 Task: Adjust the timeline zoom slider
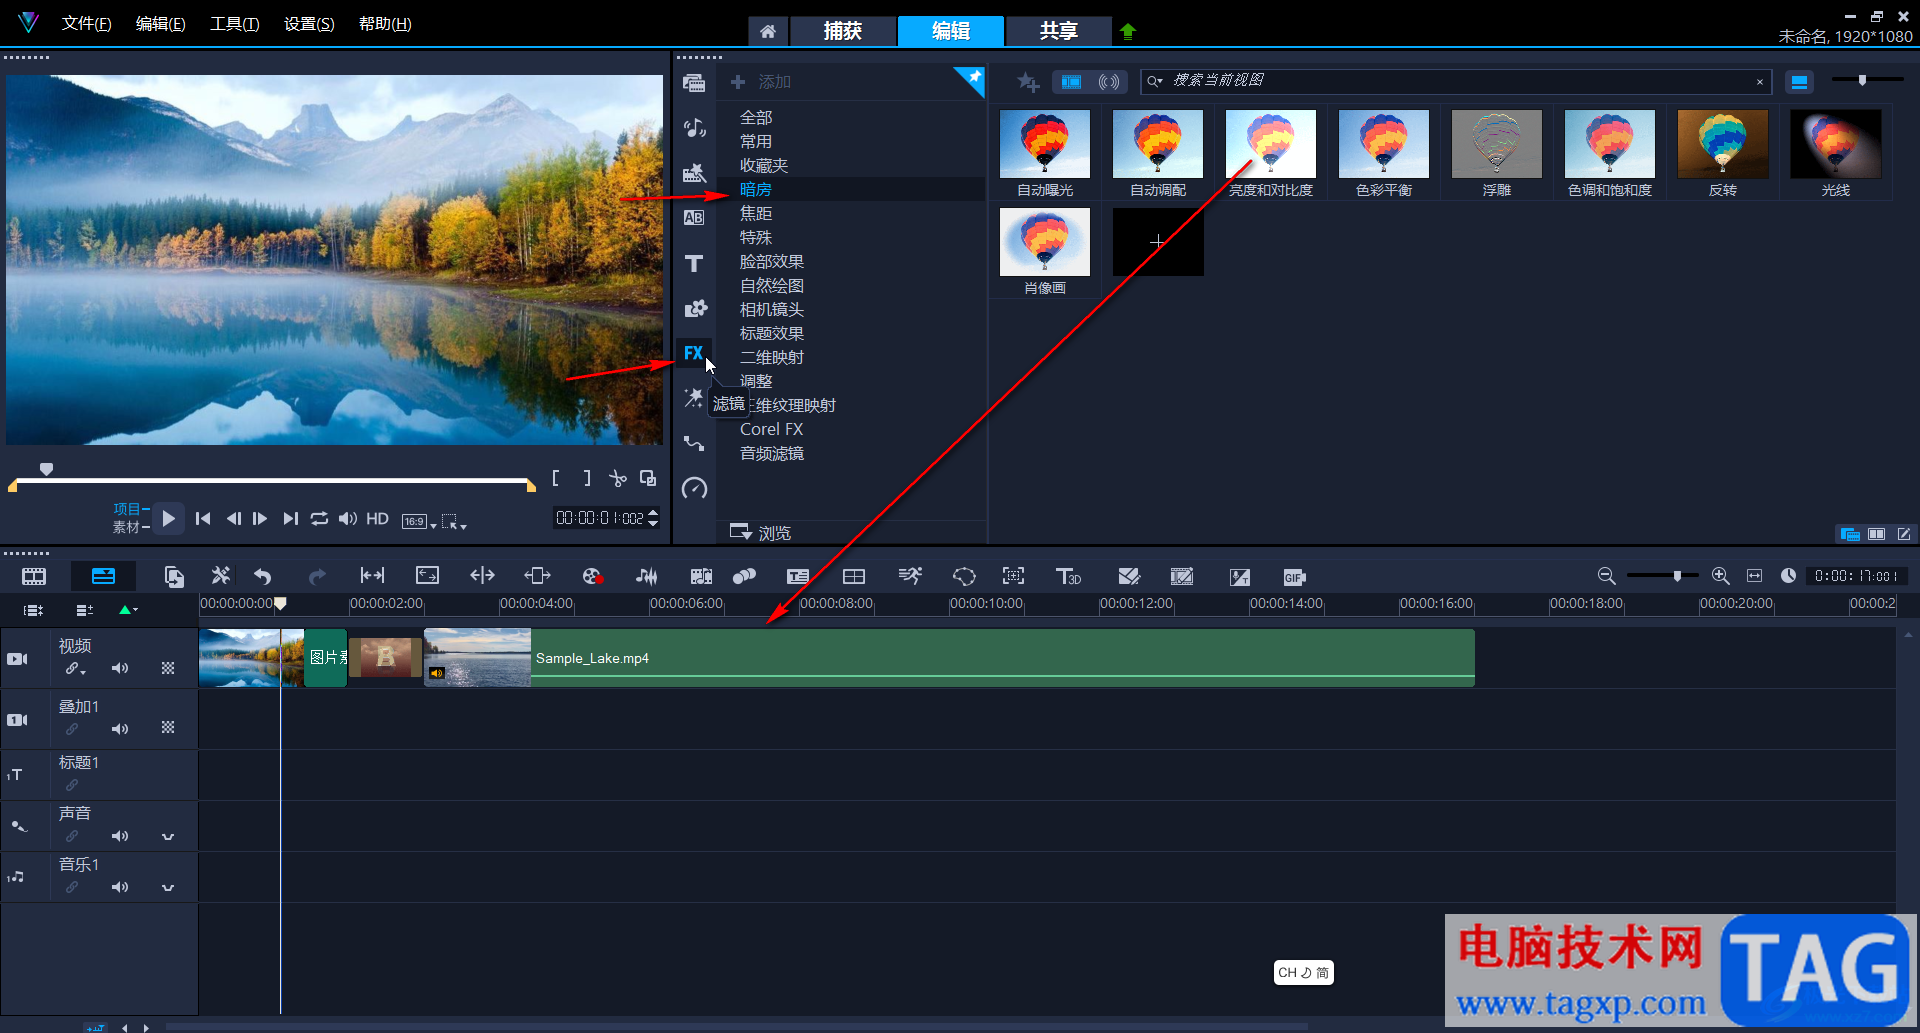click(x=1677, y=576)
